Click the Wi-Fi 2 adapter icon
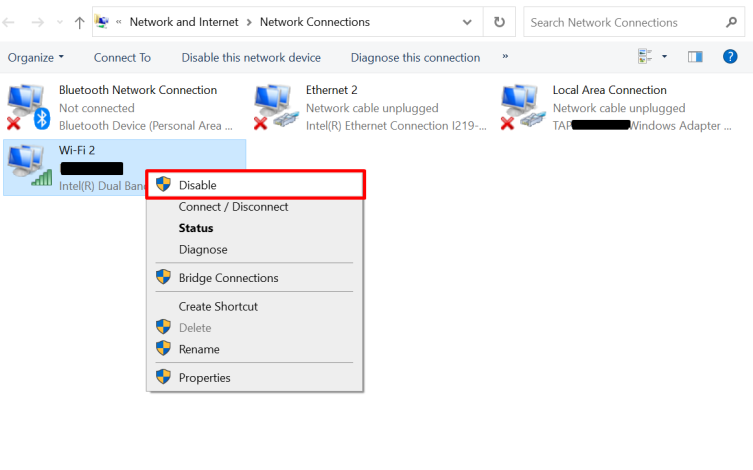The height and width of the screenshot is (470, 753). click(x=29, y=166)
